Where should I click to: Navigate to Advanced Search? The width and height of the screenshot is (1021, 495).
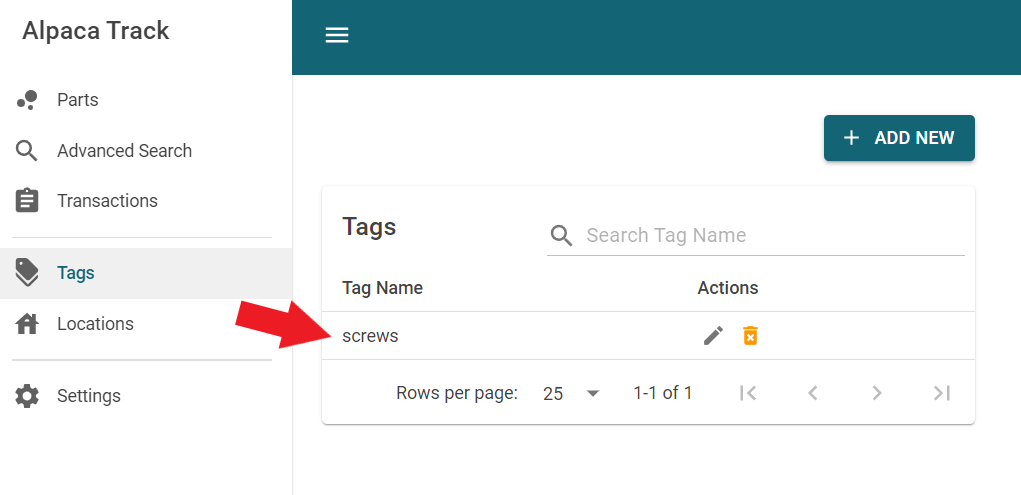point(124,151)
